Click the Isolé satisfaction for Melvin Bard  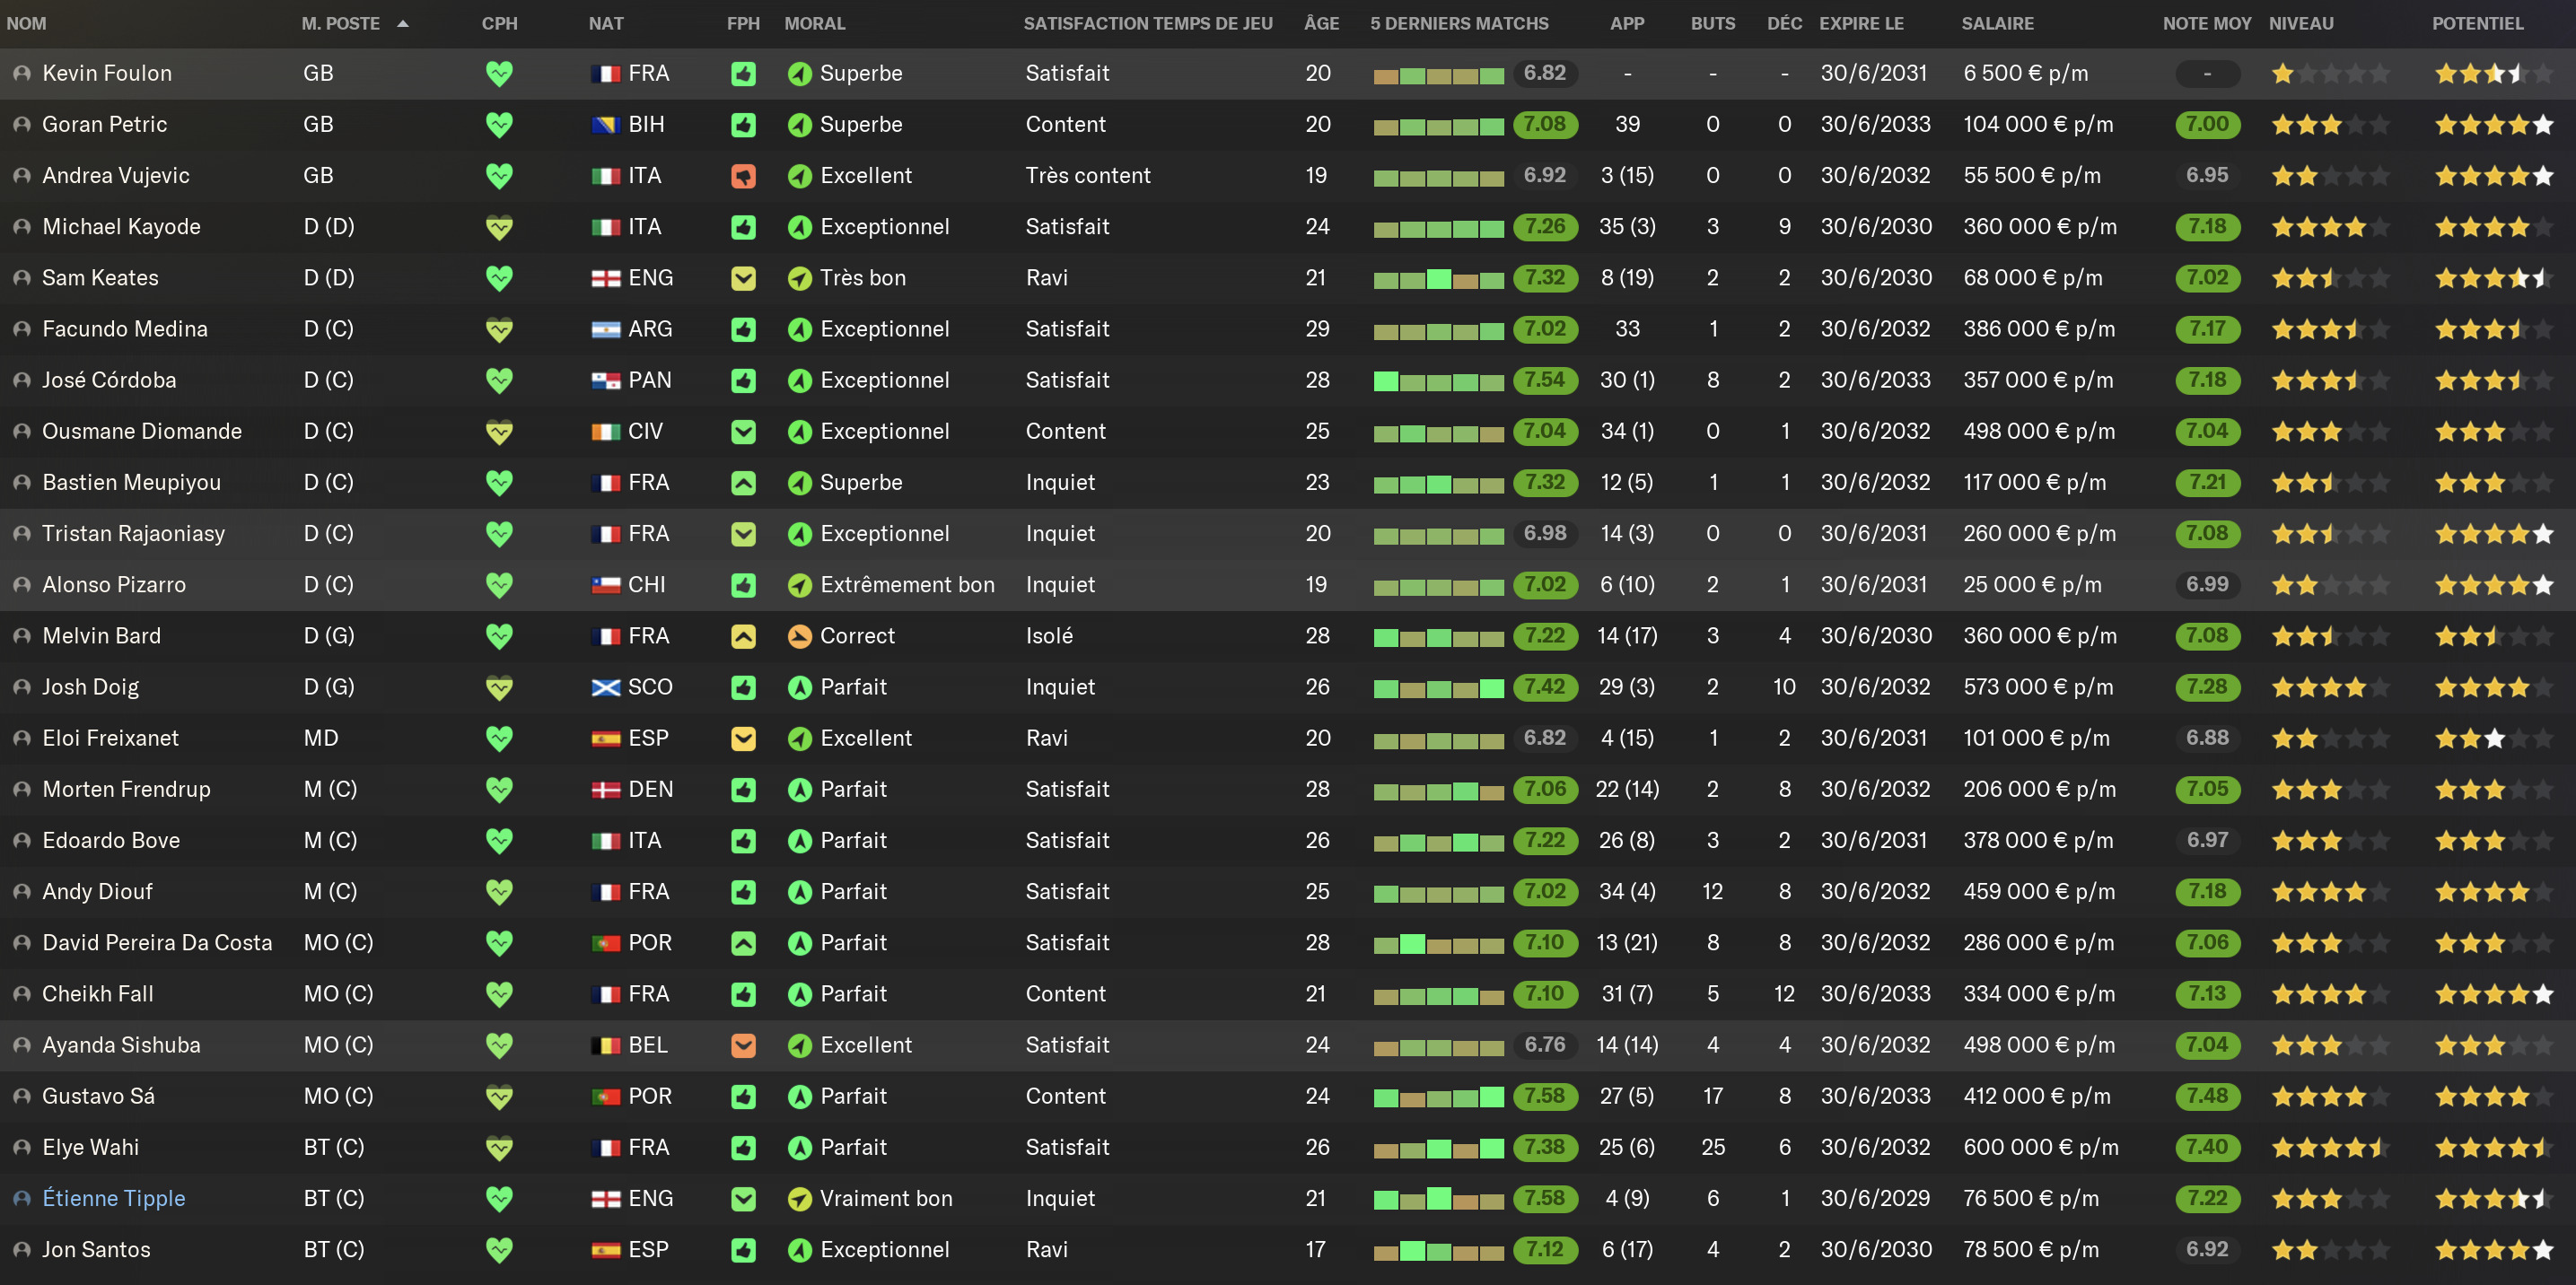pyautogui.click(x=1049, y=636)
